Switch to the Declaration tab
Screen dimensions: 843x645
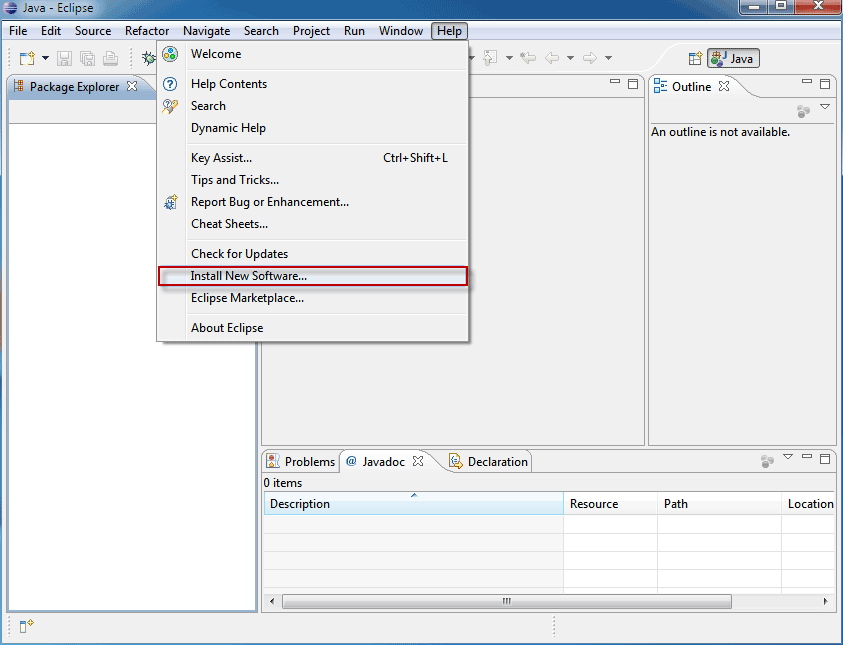pos(489,461)
